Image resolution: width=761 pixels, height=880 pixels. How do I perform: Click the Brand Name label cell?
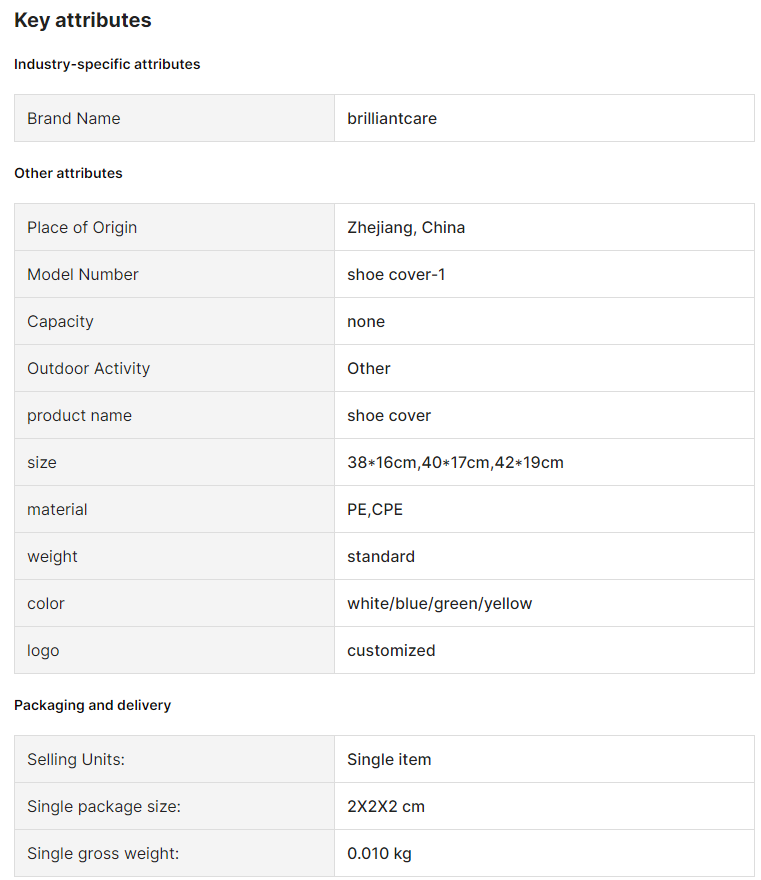175,118
